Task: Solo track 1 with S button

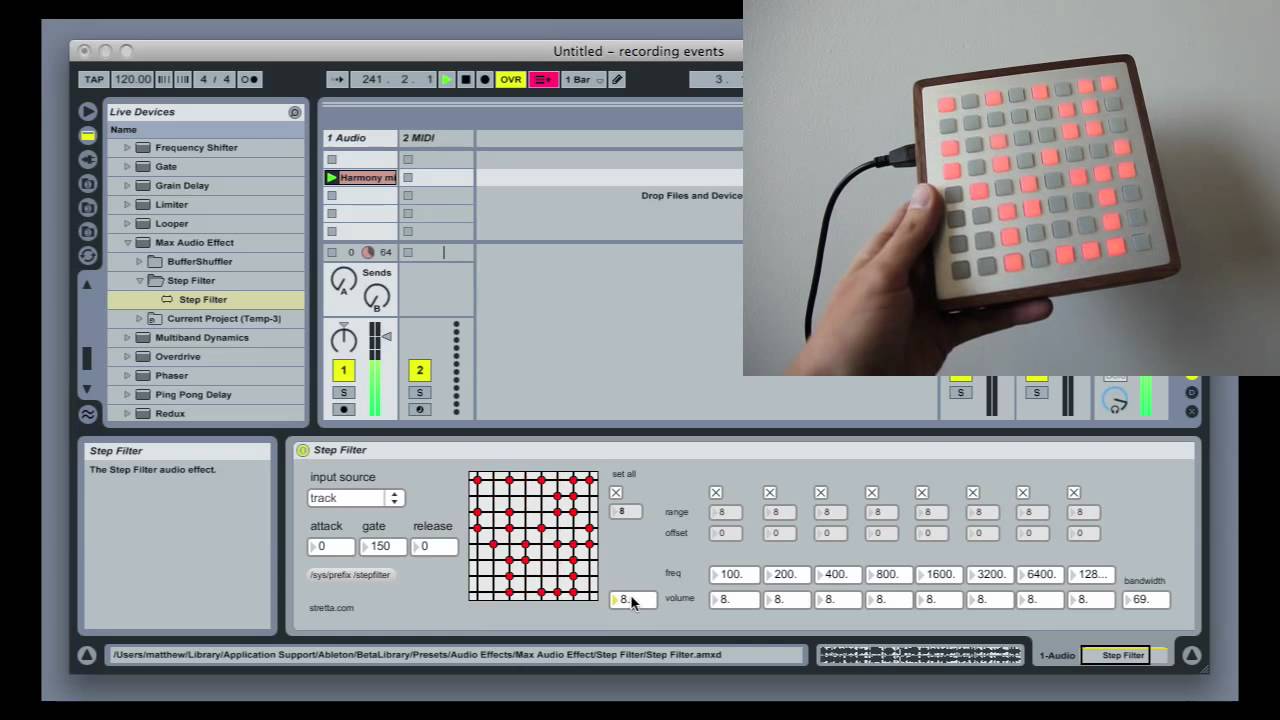Action: [x=343, y=392]
